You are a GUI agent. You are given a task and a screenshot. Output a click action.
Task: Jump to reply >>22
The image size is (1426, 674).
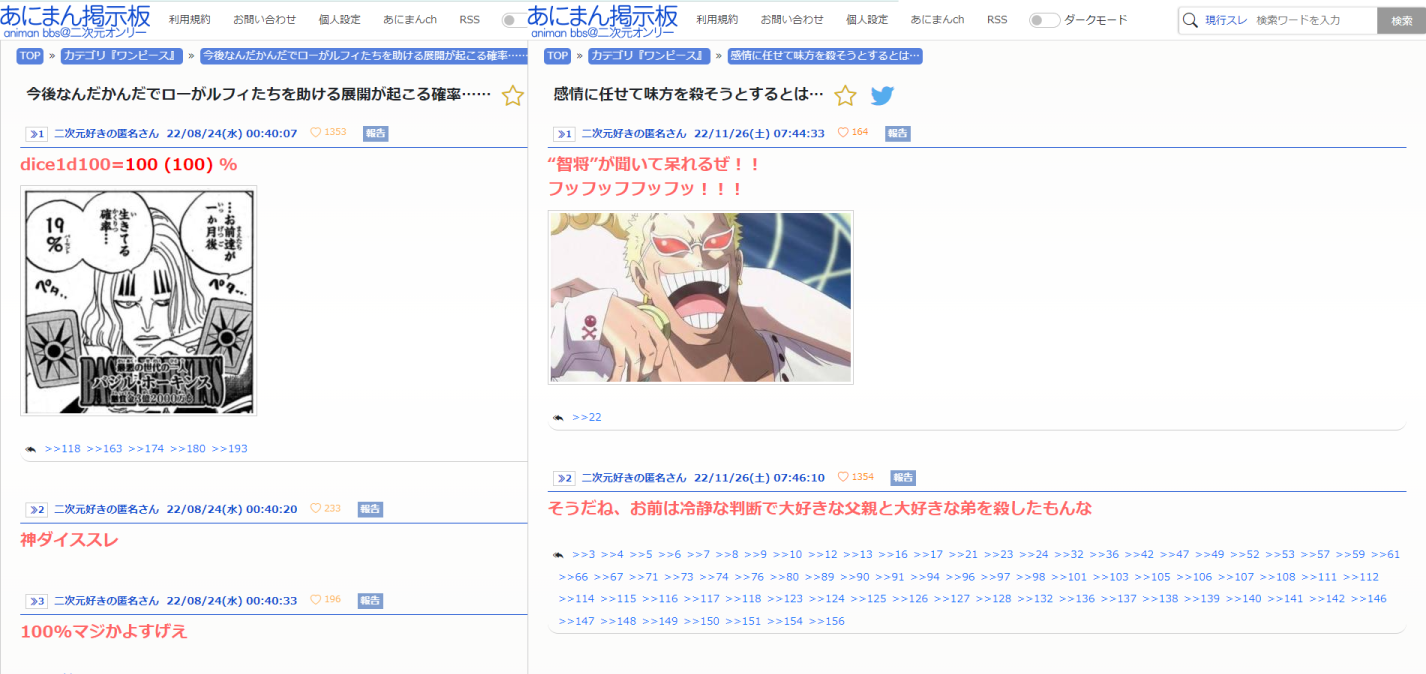(x=587, y=418)
